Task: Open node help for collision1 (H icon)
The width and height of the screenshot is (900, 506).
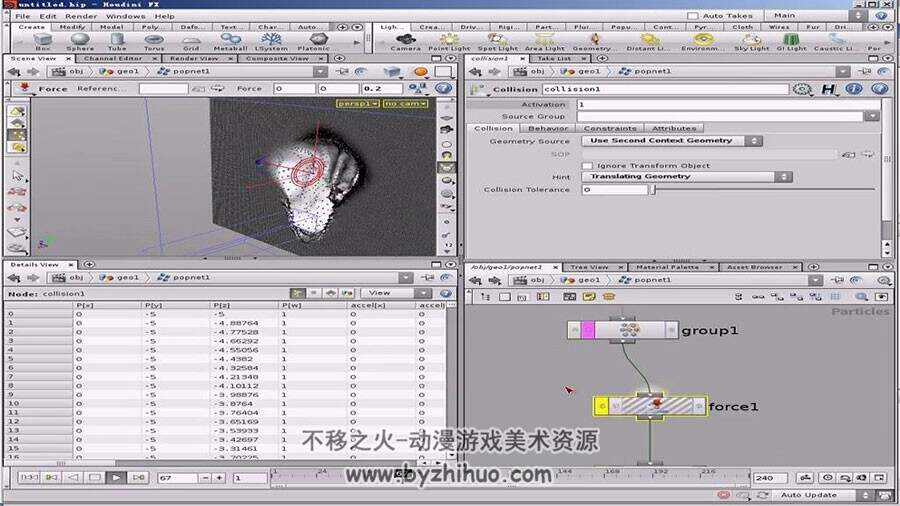Action: point(828,89)
